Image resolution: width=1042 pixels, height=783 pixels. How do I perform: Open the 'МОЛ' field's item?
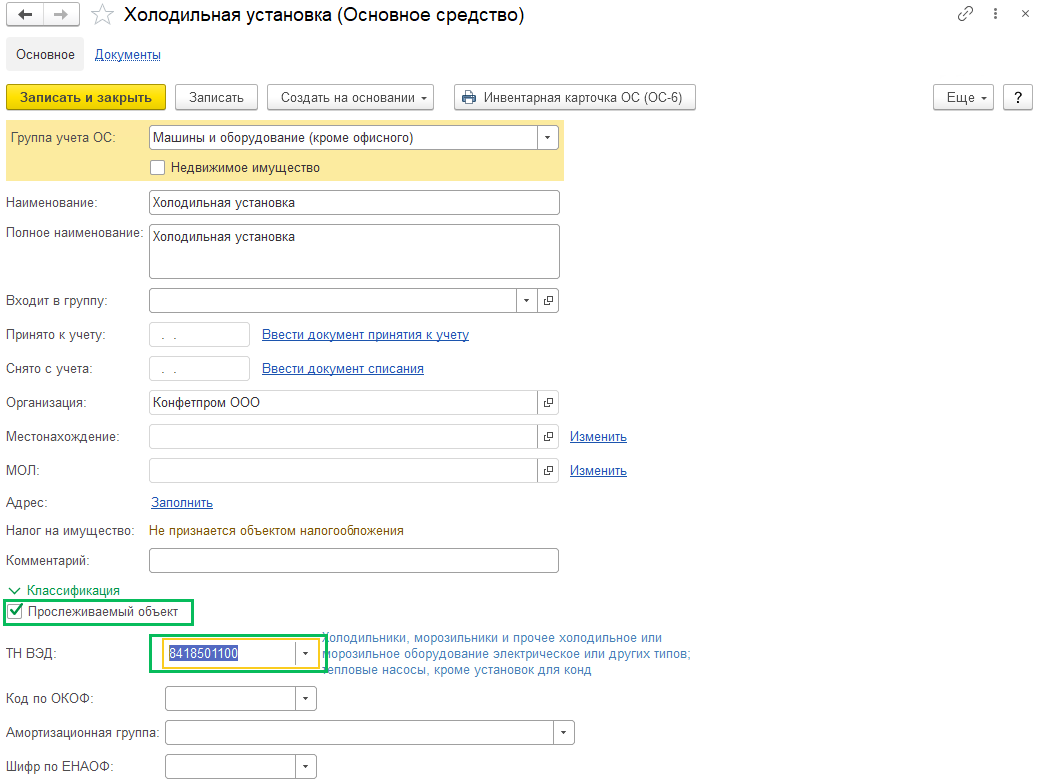pos(548,471)
